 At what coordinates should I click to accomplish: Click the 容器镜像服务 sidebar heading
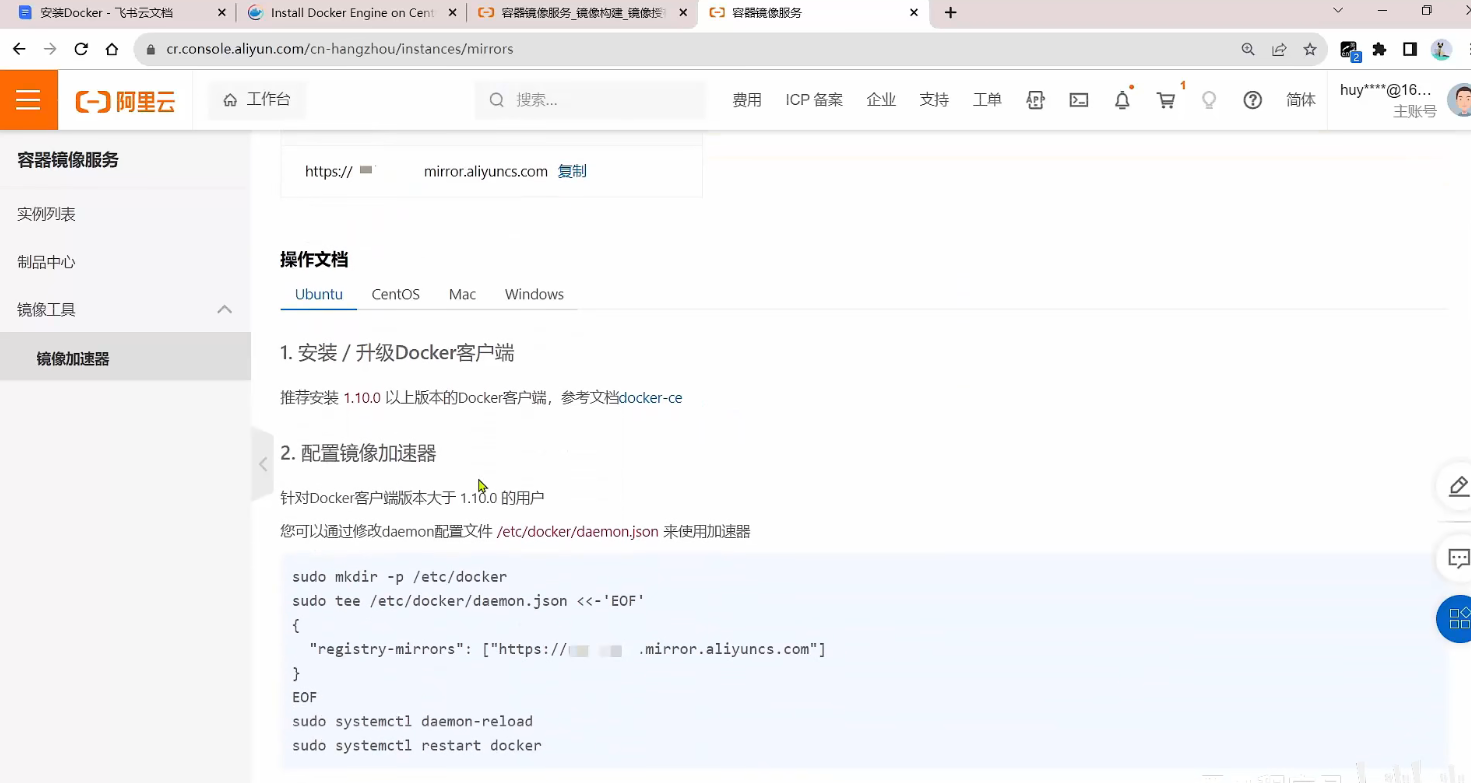click(68, 160)
